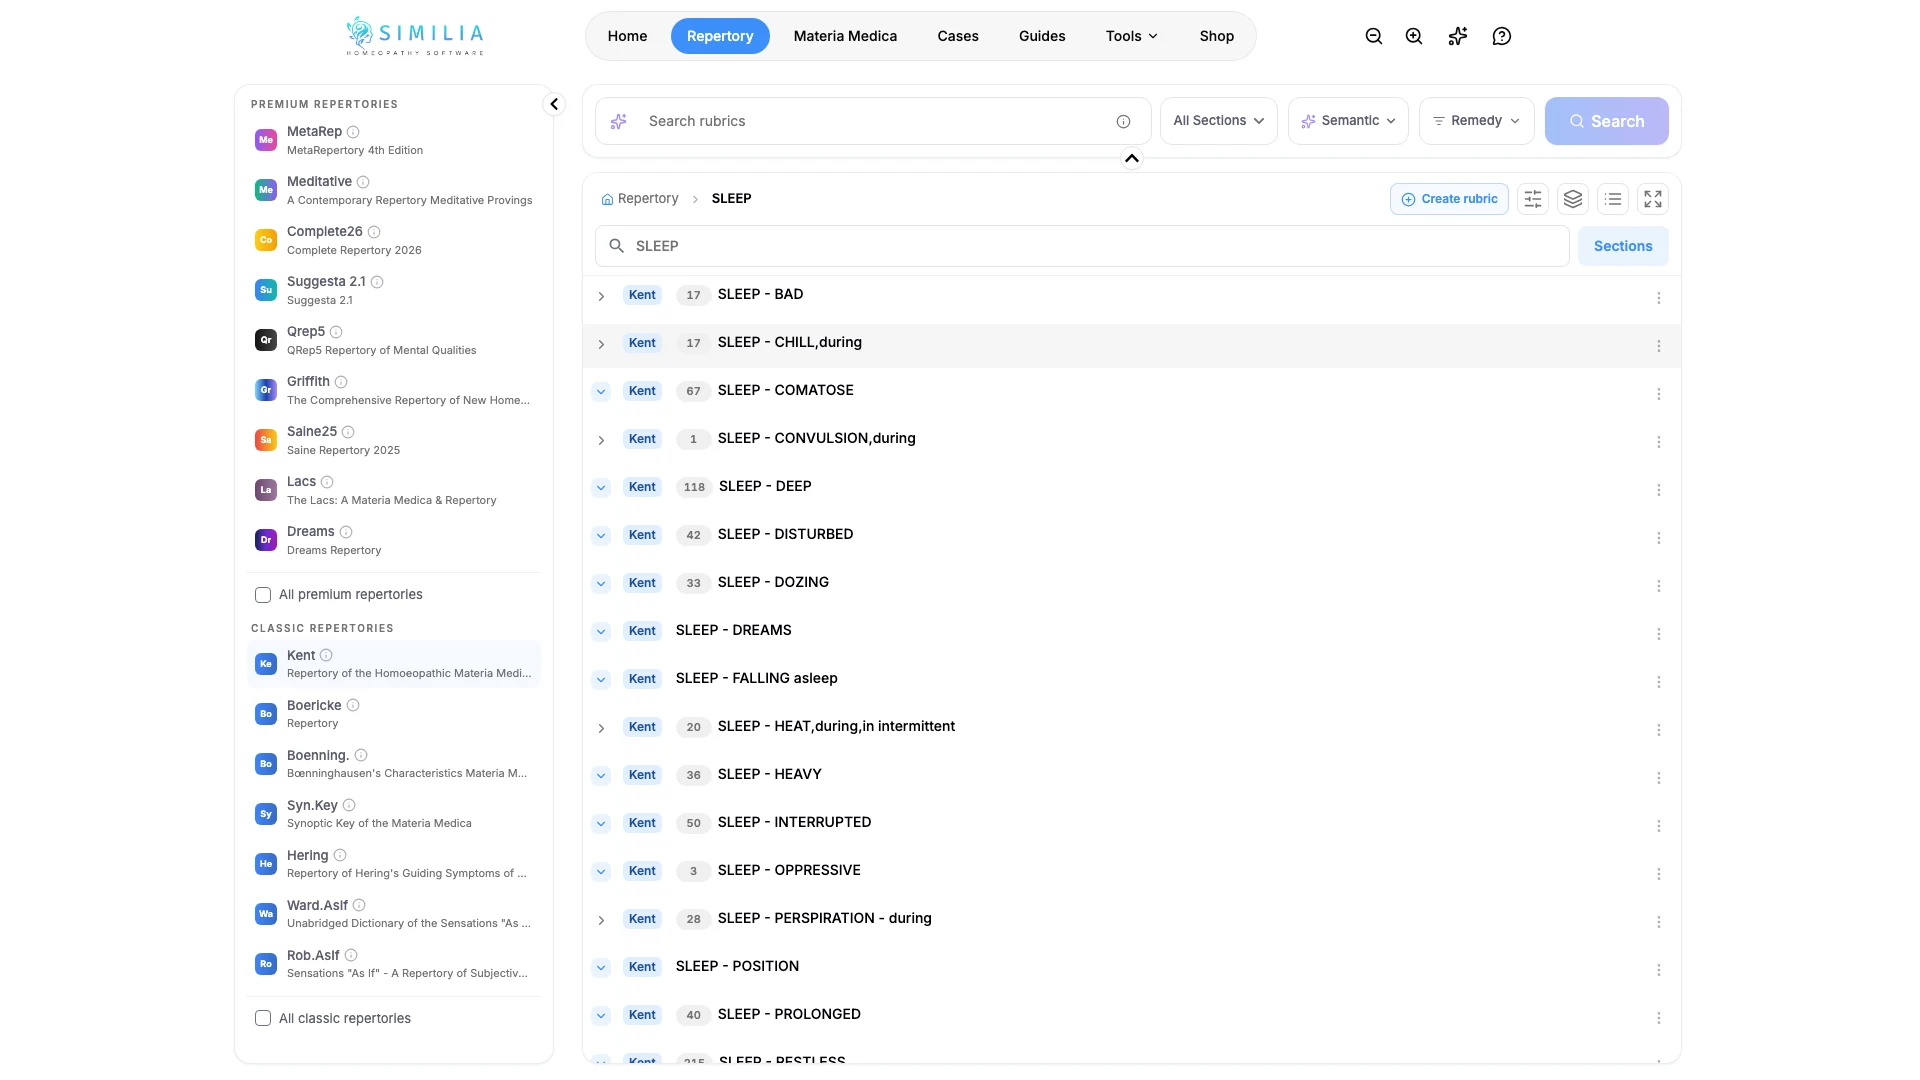Show info for the Kent repertory

pos(326,656)
